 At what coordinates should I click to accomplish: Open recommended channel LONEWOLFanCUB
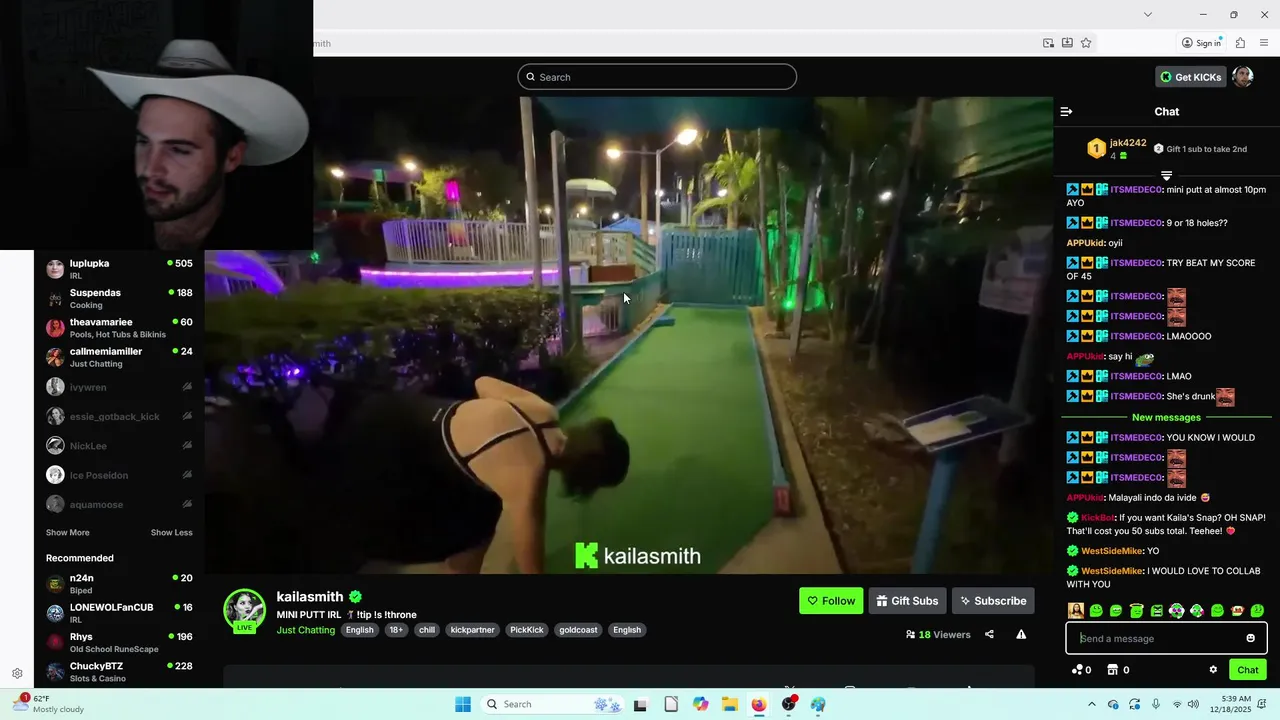pyautogui.click(x=119, y=613)
